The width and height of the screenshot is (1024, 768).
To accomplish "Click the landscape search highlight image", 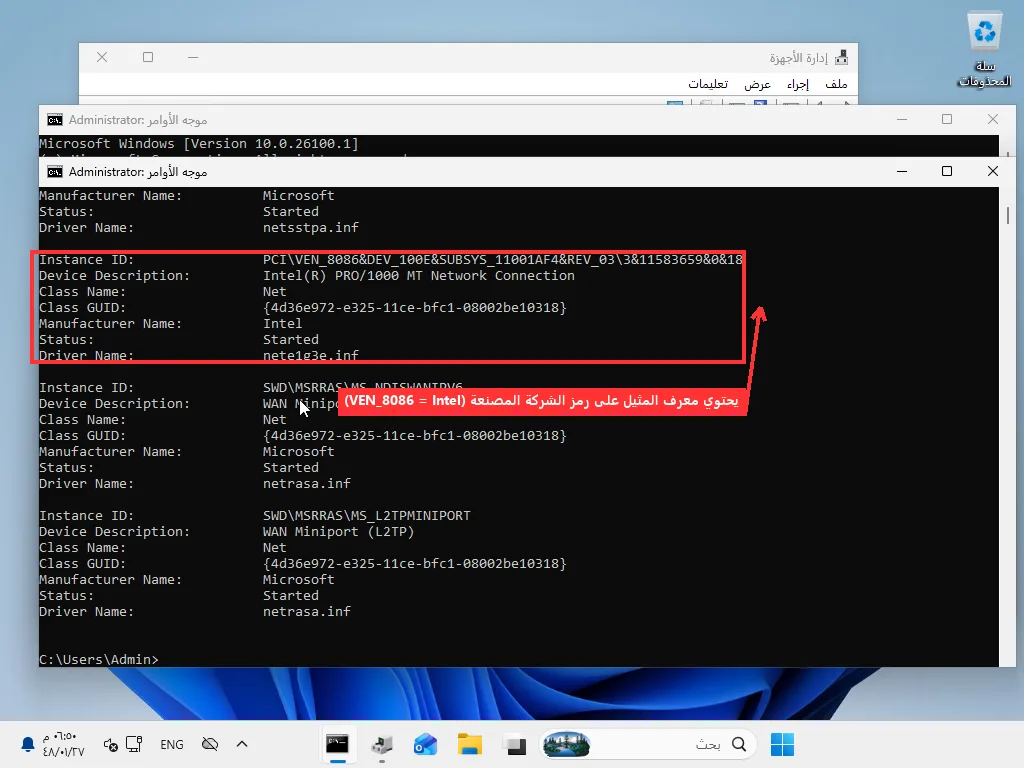I will [x=566, y=744].
